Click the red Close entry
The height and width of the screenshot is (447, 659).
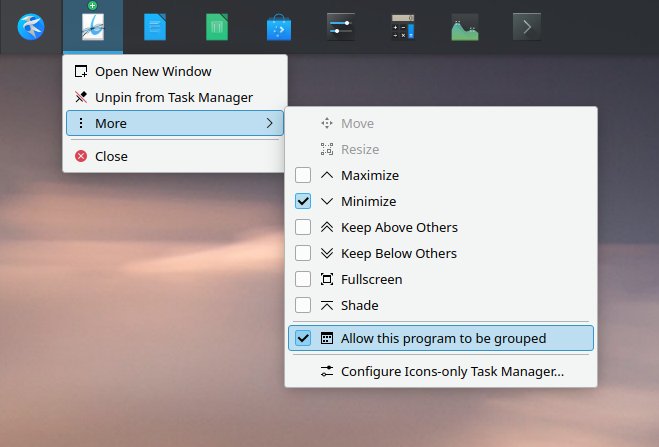click(x=175, y=156)
